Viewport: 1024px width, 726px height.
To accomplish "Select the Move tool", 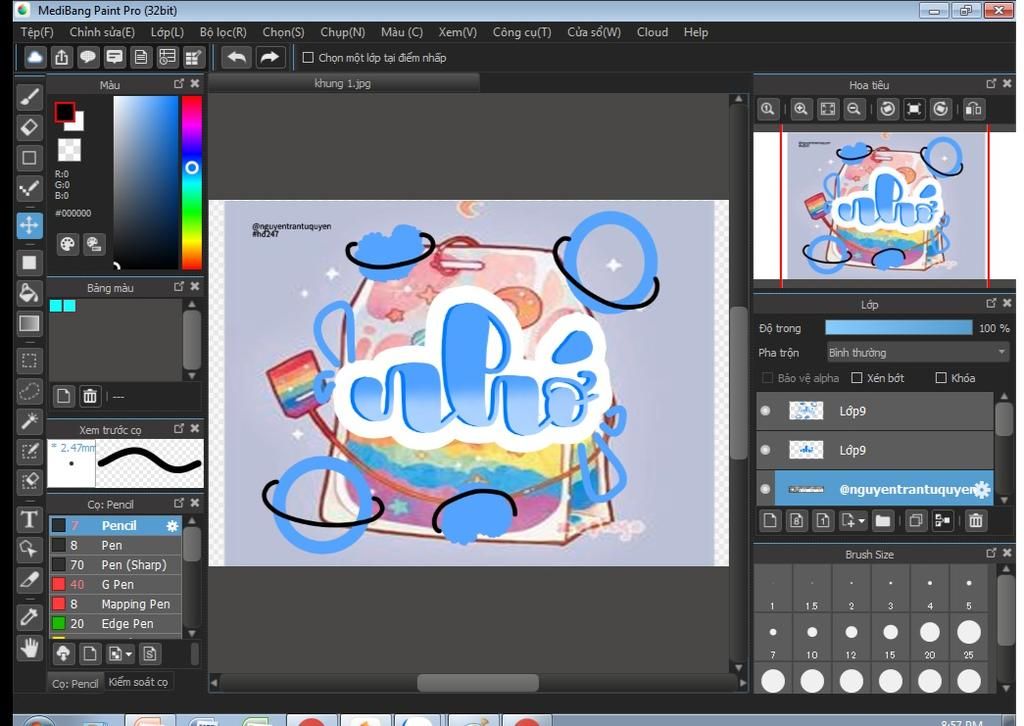I will pyautogui.click(x=29, y=226).
